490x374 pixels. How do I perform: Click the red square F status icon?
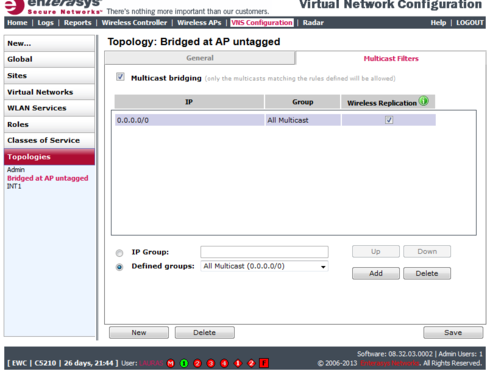click(264, 363)
